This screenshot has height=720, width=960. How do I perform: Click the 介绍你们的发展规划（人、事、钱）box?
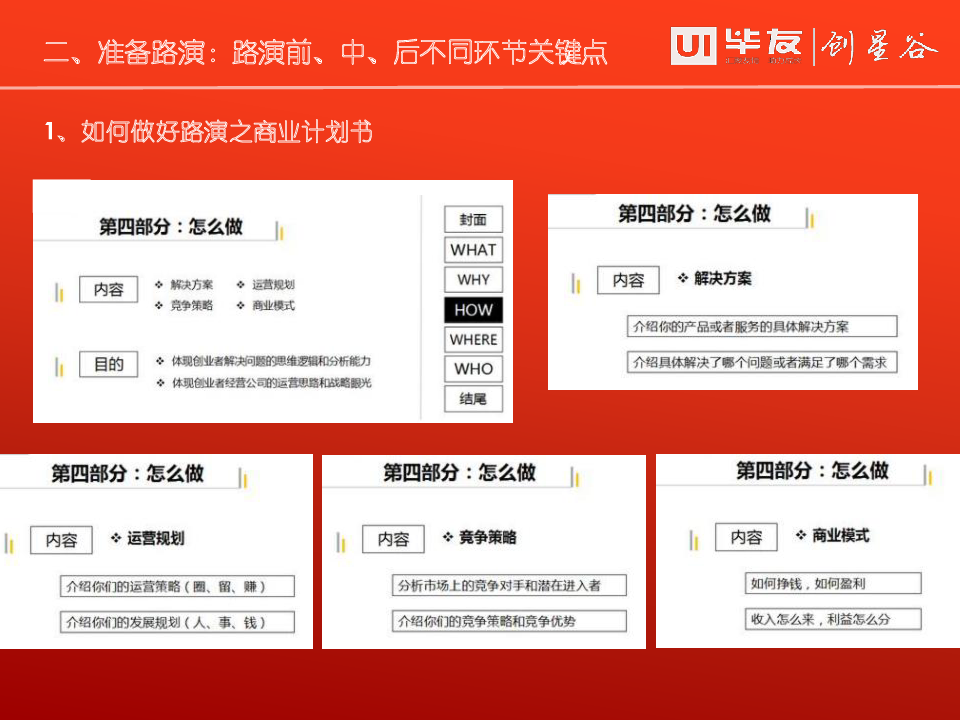(177, 622)
